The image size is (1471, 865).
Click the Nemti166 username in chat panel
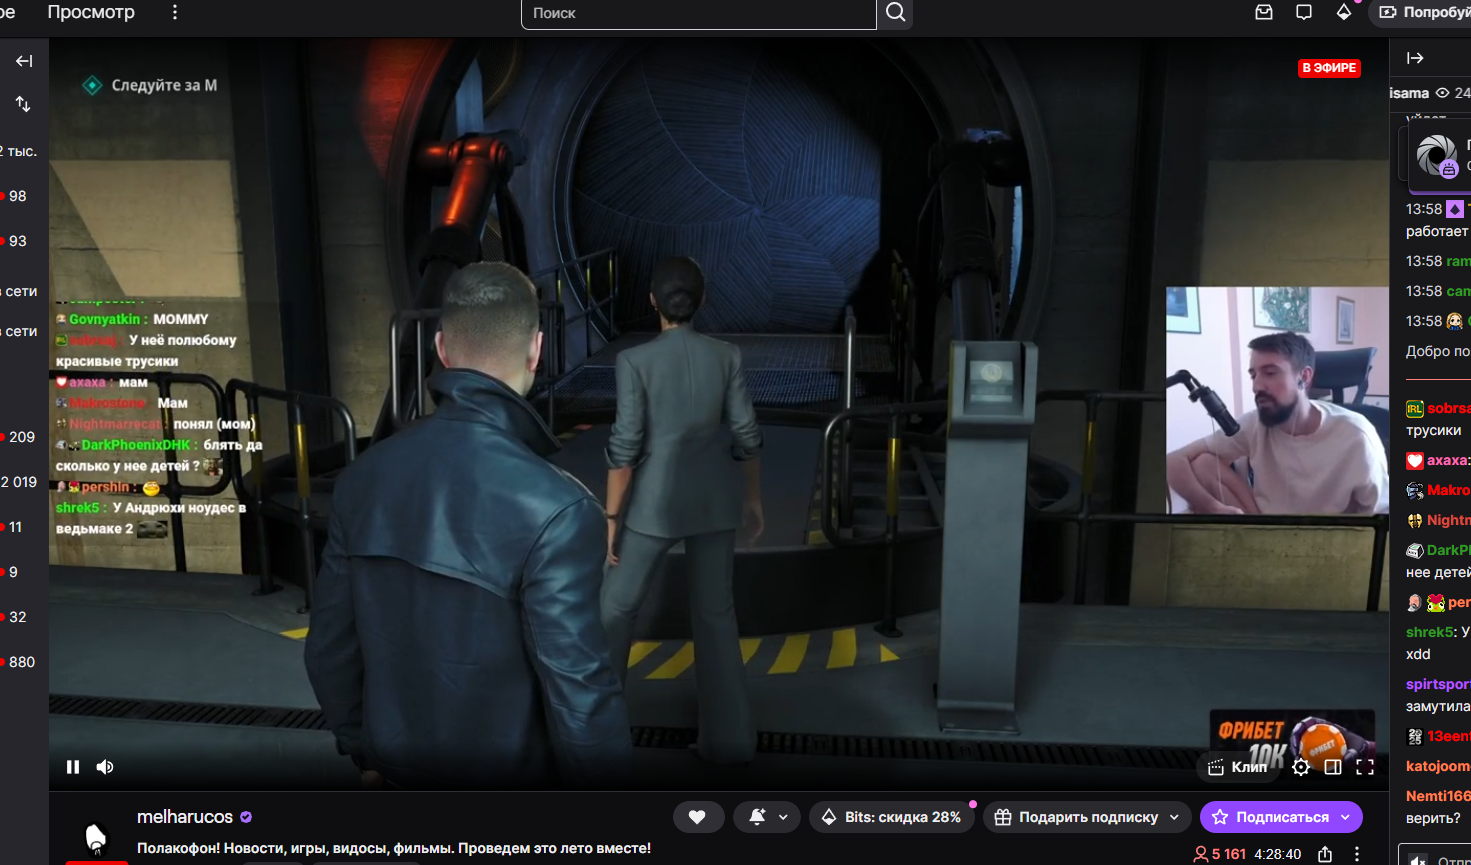pos(1438,796)
